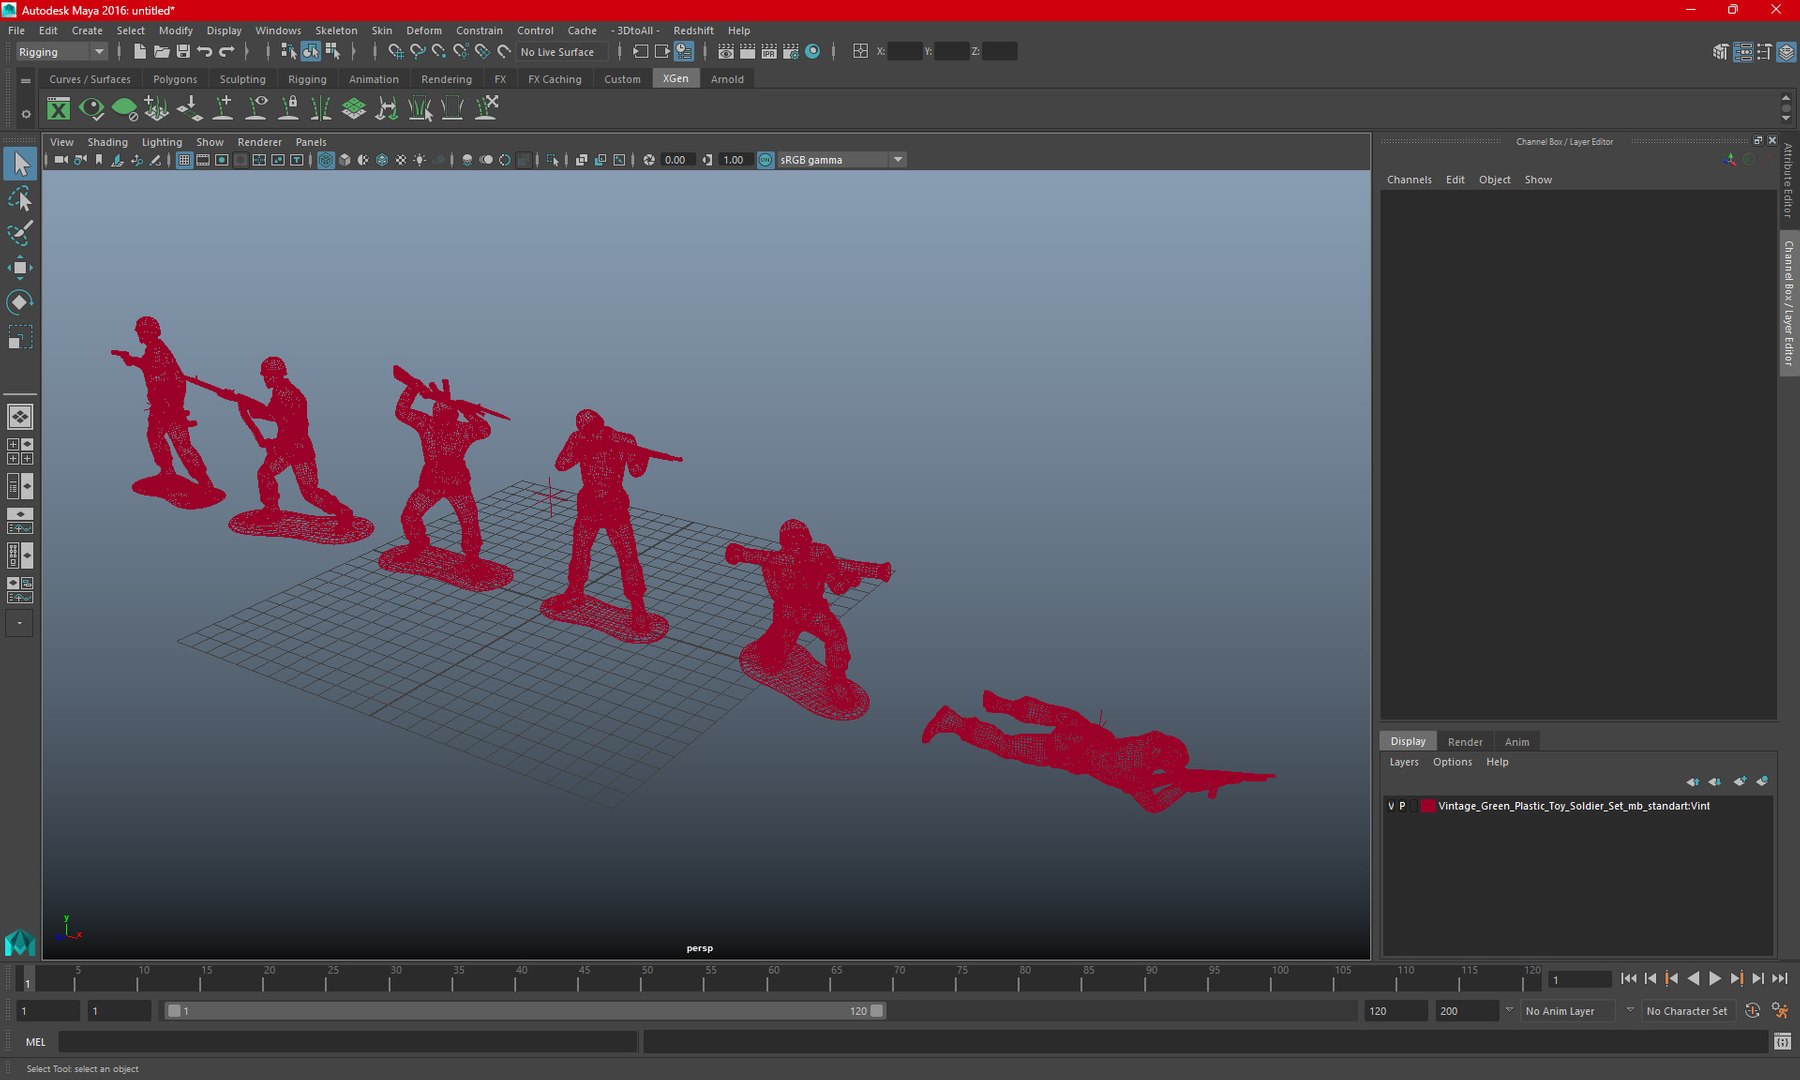
Task: Click the time range slider bar
Action: click(x=525, y=1011)
